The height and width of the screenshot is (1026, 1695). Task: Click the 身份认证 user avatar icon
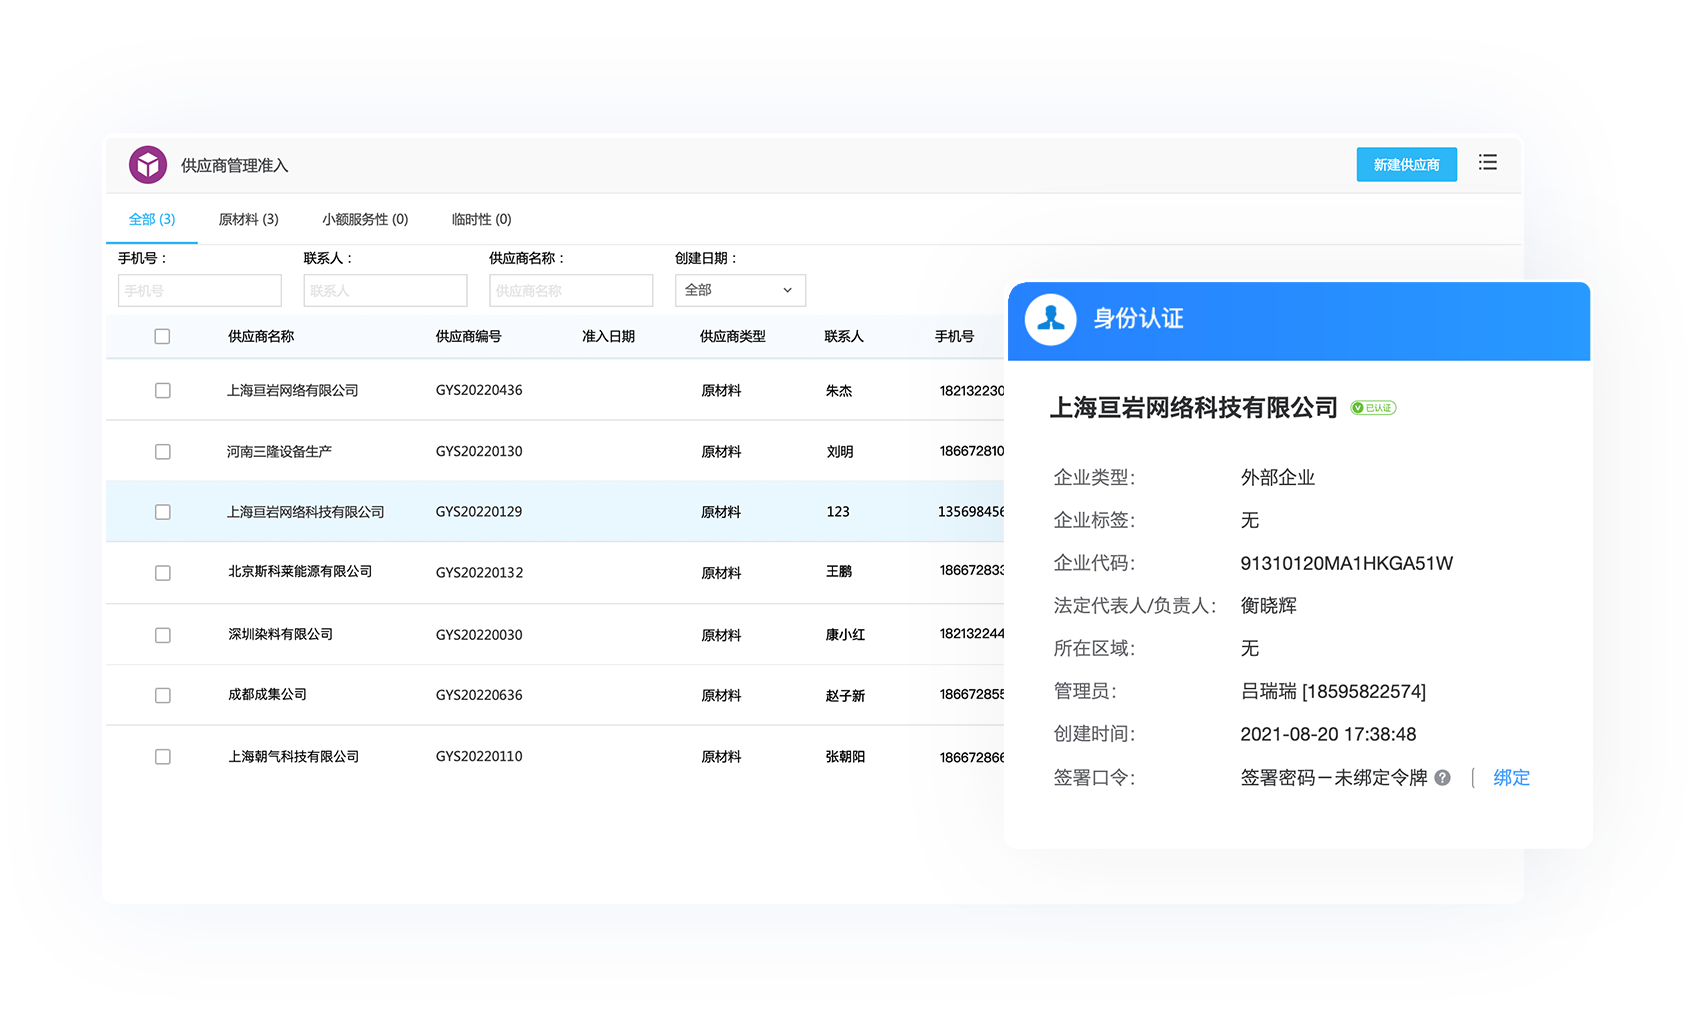[1050, 320]
